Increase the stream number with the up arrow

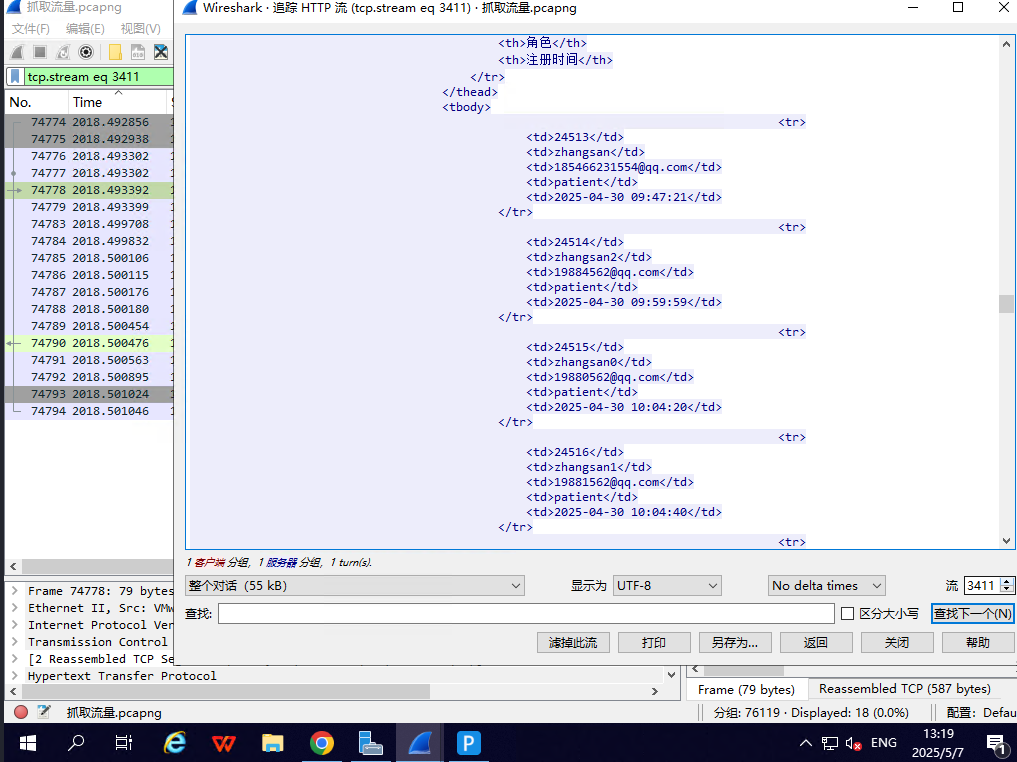click(x=1007, y=582)
